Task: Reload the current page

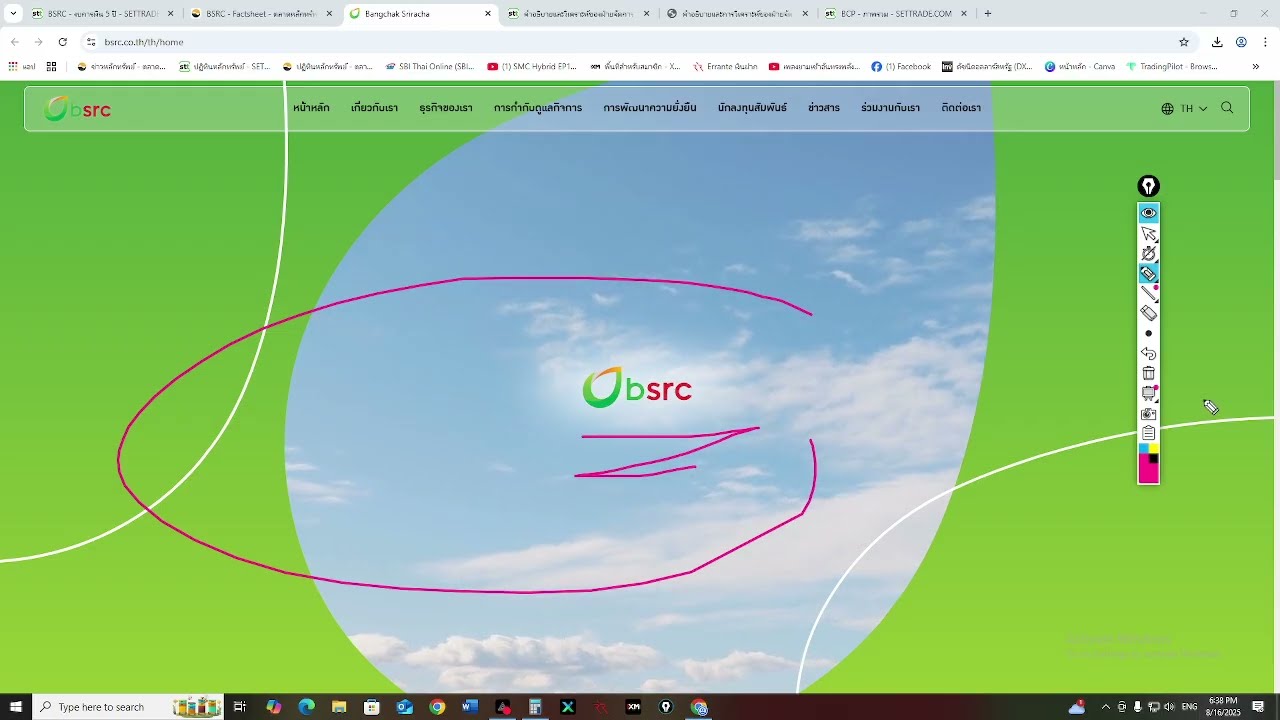Action: coord(63,42)
